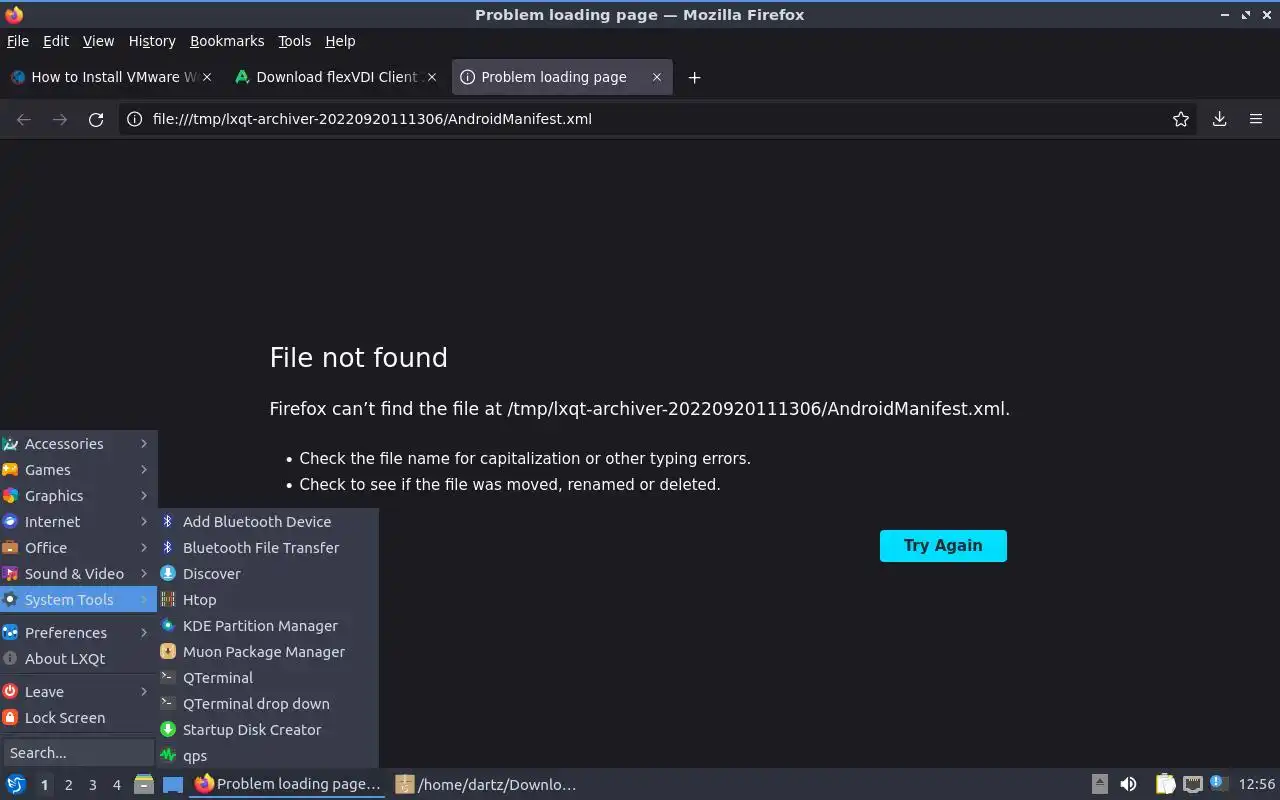Launch Add Bluetooth Device
This screenshot has height=800, width=1280.
(268, 522)
